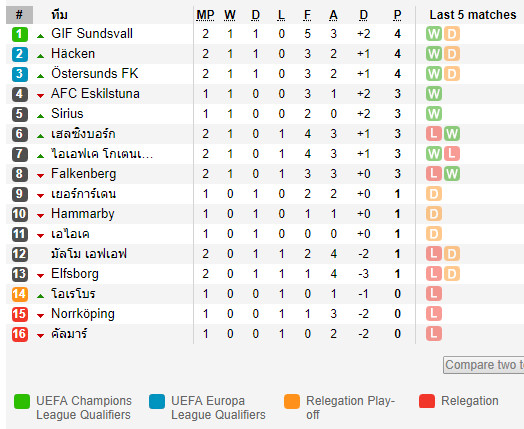This screenshot has height=429, width=524.
Task: Click the W badge in AFC Eskilstuna row
Action: tap(434, 94)
